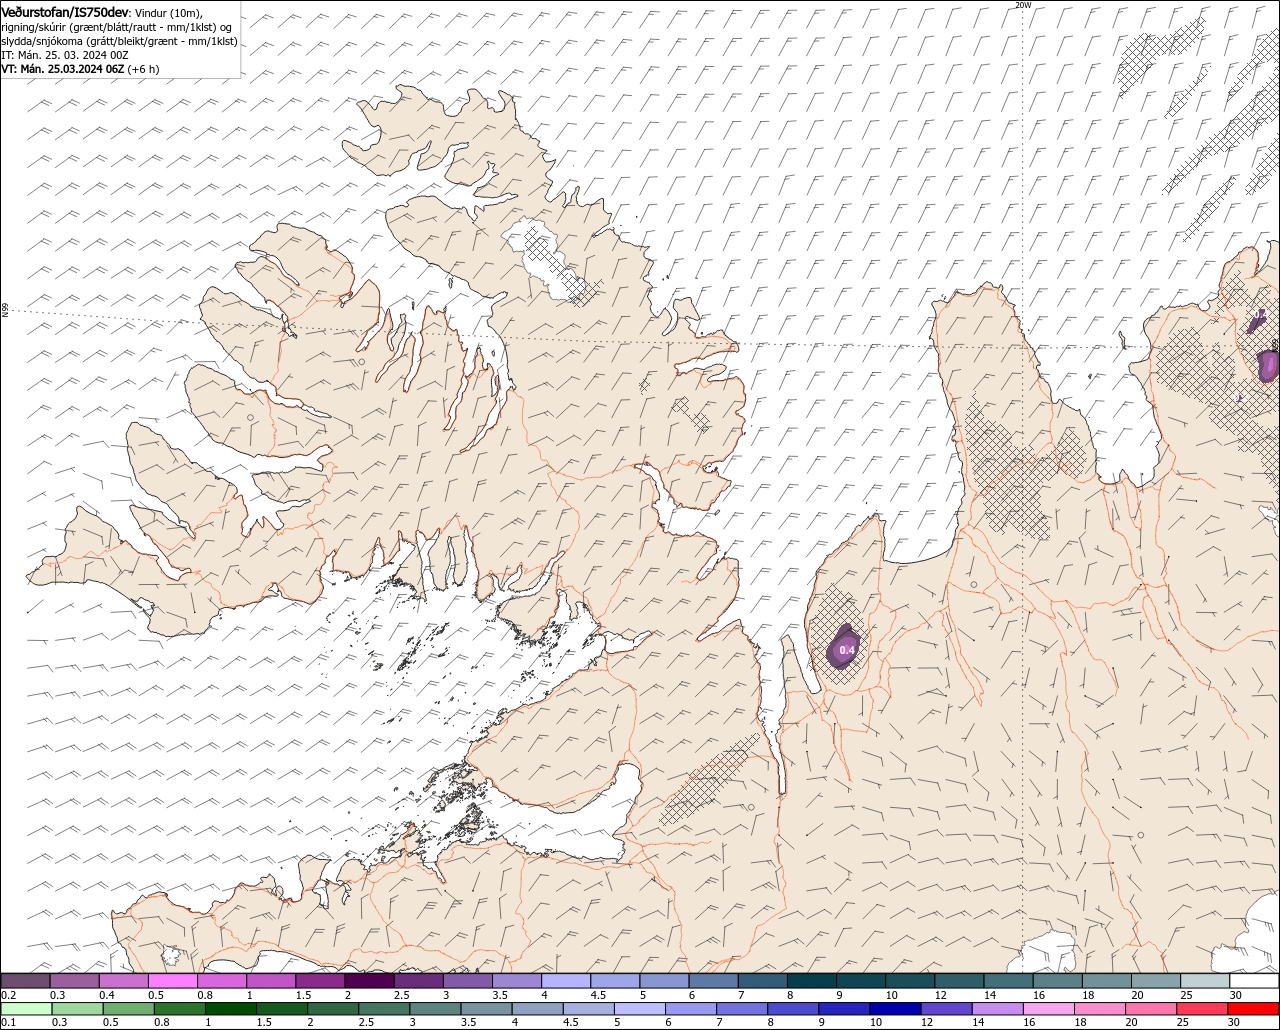Select the darkest green 1–1.5 rain swatch
This screenshot has width=1280, height=1030.
click(x=230, y=1009)
